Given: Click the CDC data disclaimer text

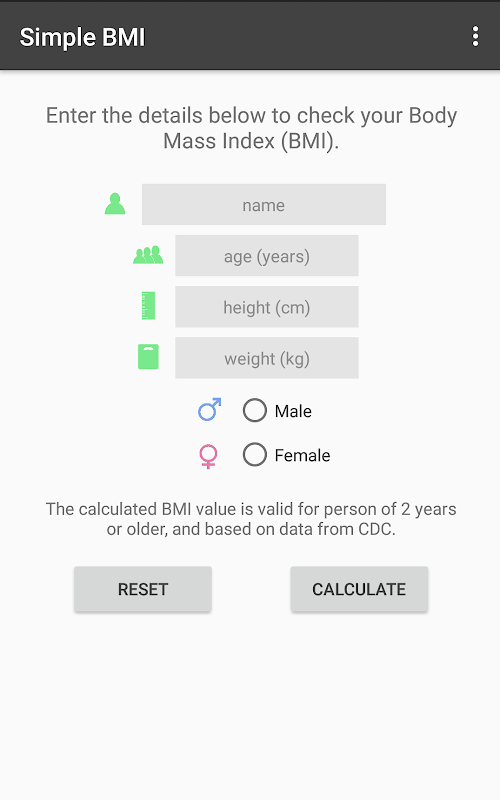Looking at the screenshot, I should (251, 519).
